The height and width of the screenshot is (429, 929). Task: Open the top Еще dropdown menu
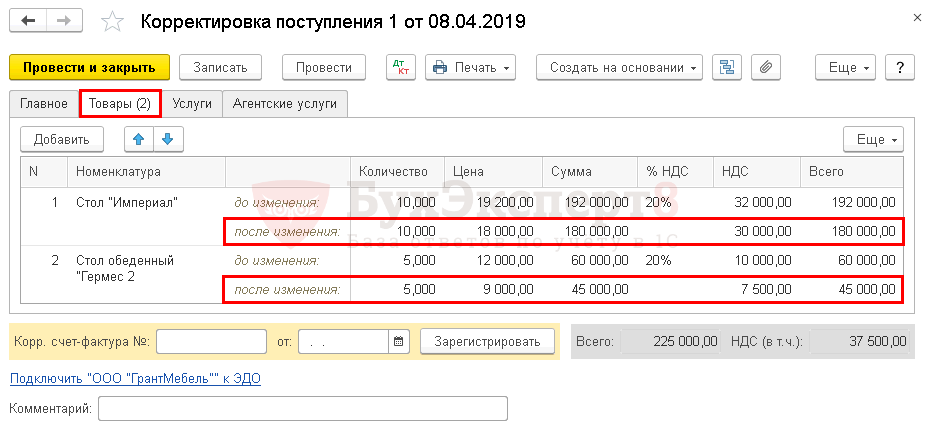848,67
